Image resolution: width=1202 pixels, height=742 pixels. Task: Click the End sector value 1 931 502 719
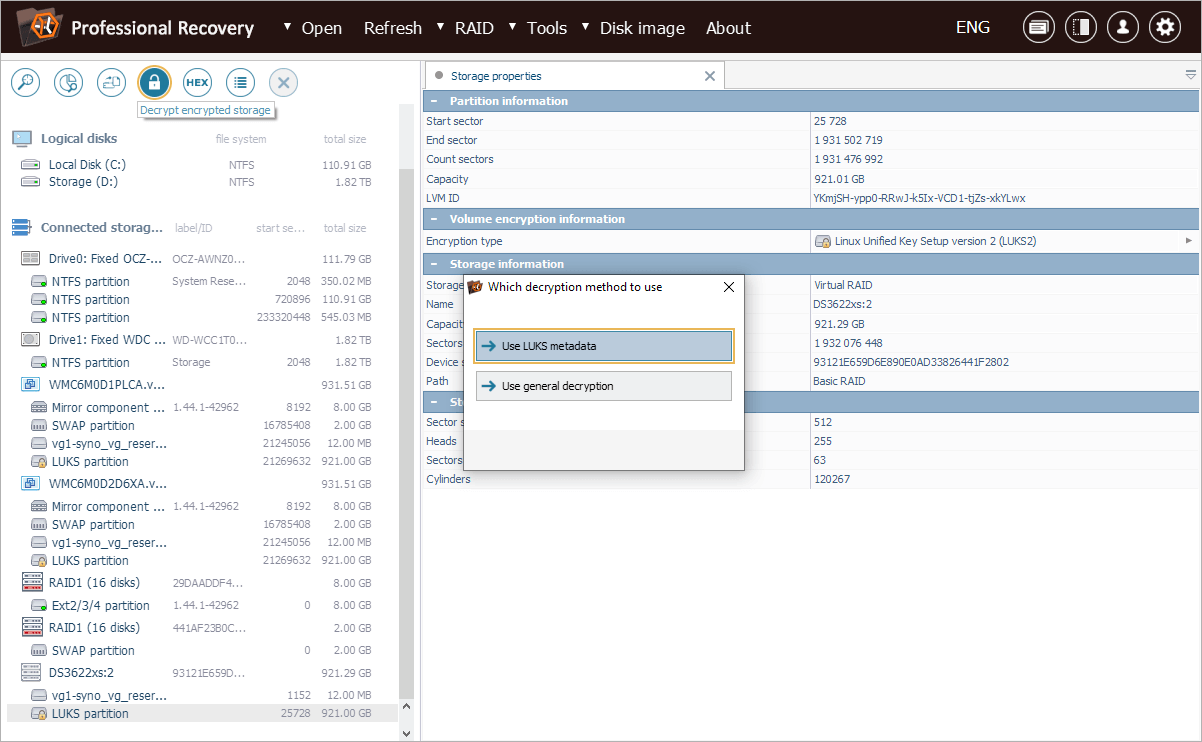[x=848, y=140]
